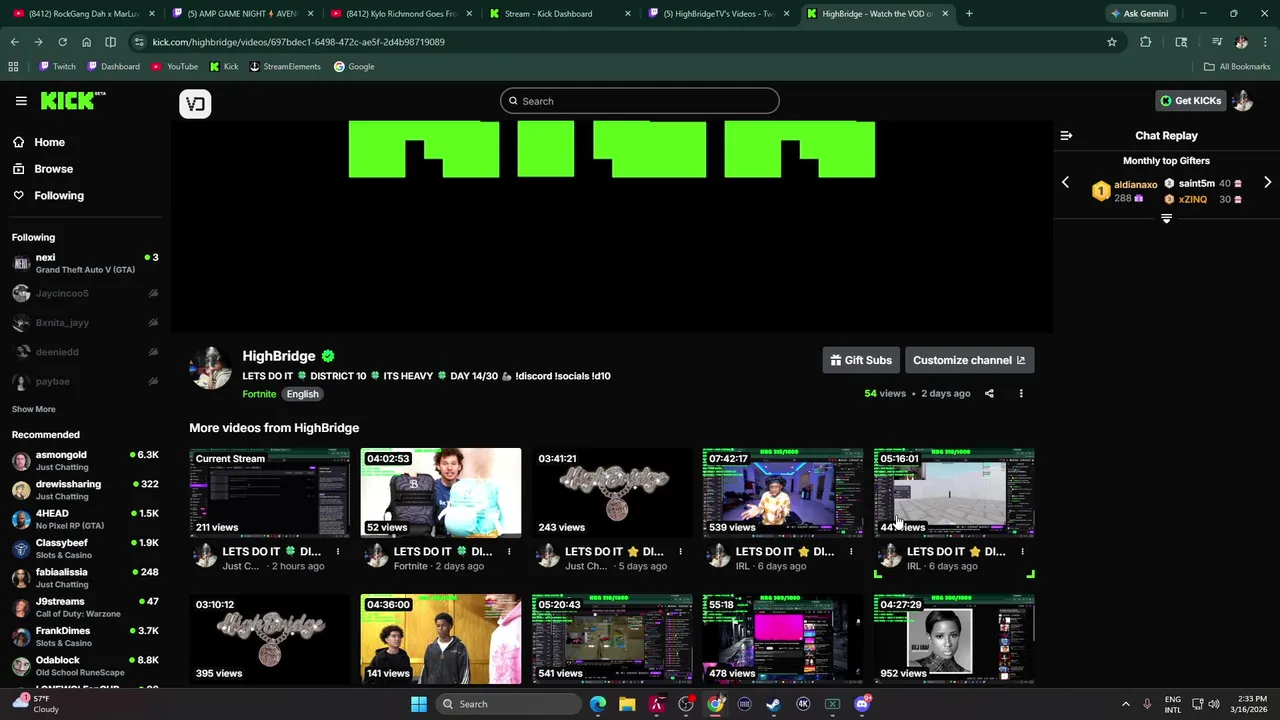1280x720 pixels.
Task: Open the 05:20:43 video with 541 views
Action: [612, 639]
